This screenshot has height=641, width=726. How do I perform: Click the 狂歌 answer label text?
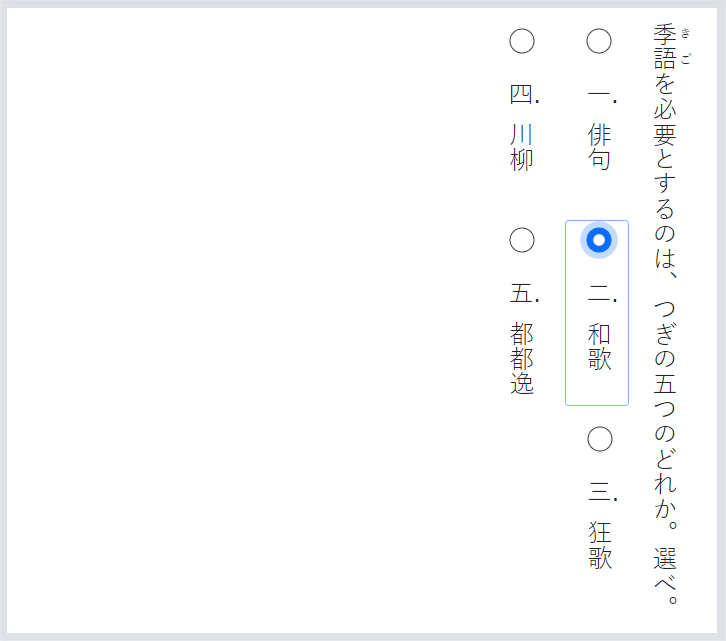click(x=599, y=545)
